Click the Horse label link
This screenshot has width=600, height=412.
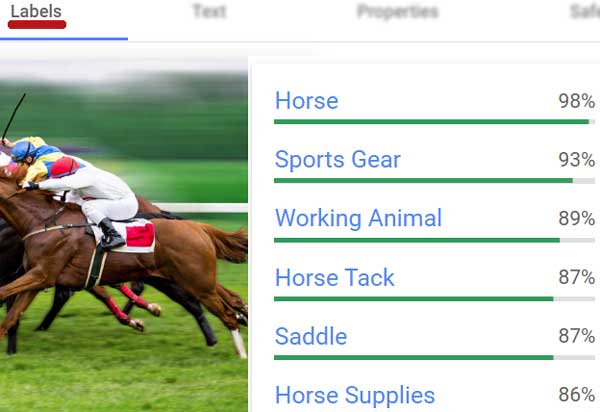[x=307, y=101]
